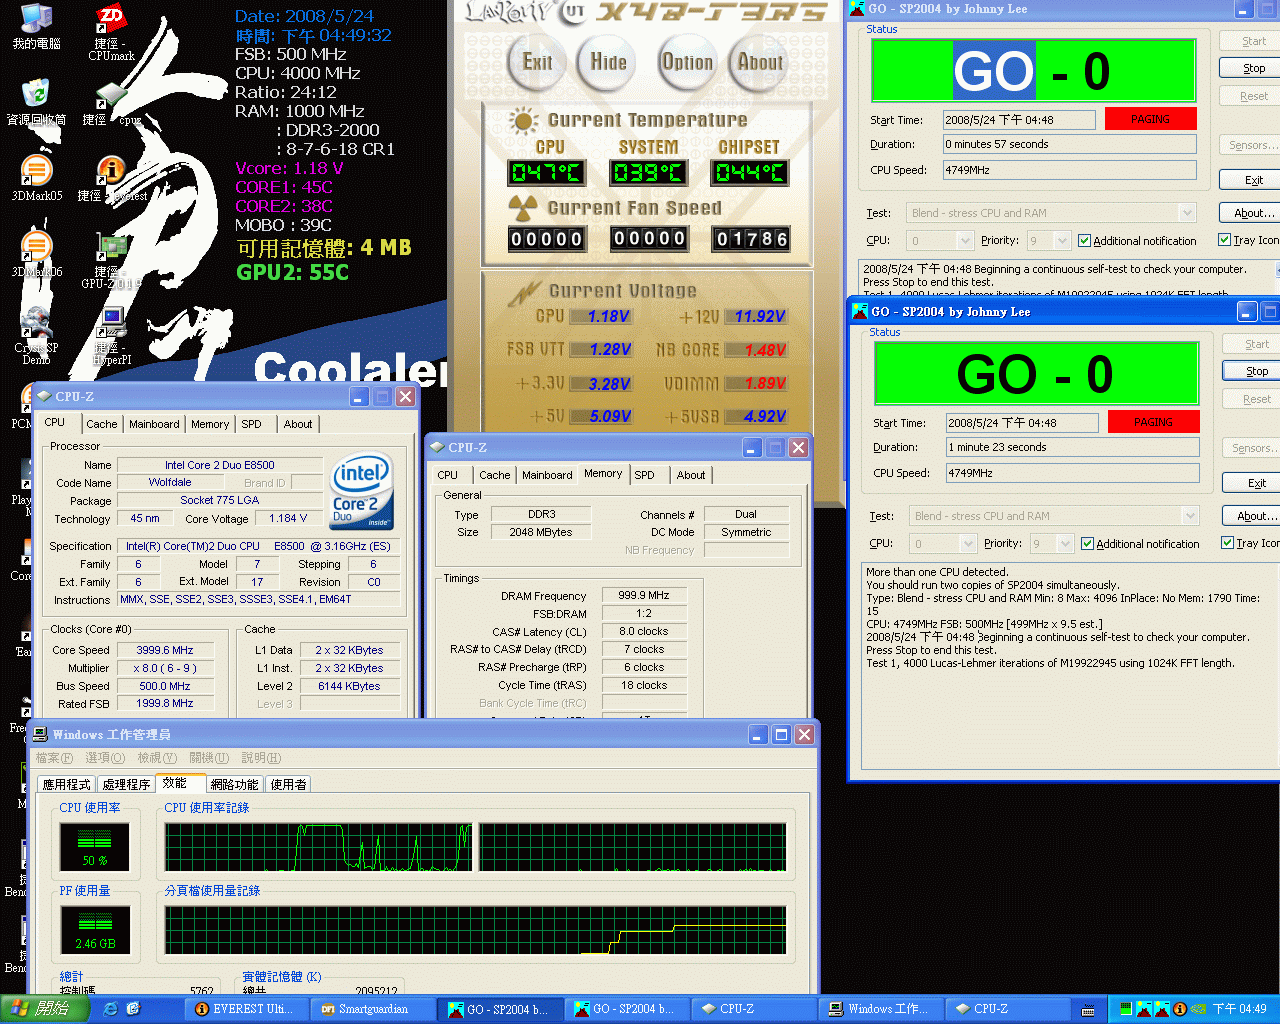Click the '3999.6 MHz' core speed value
Image resolution: width=1280 pixels, height=1024 pixels.
click(x=165, y=650)
